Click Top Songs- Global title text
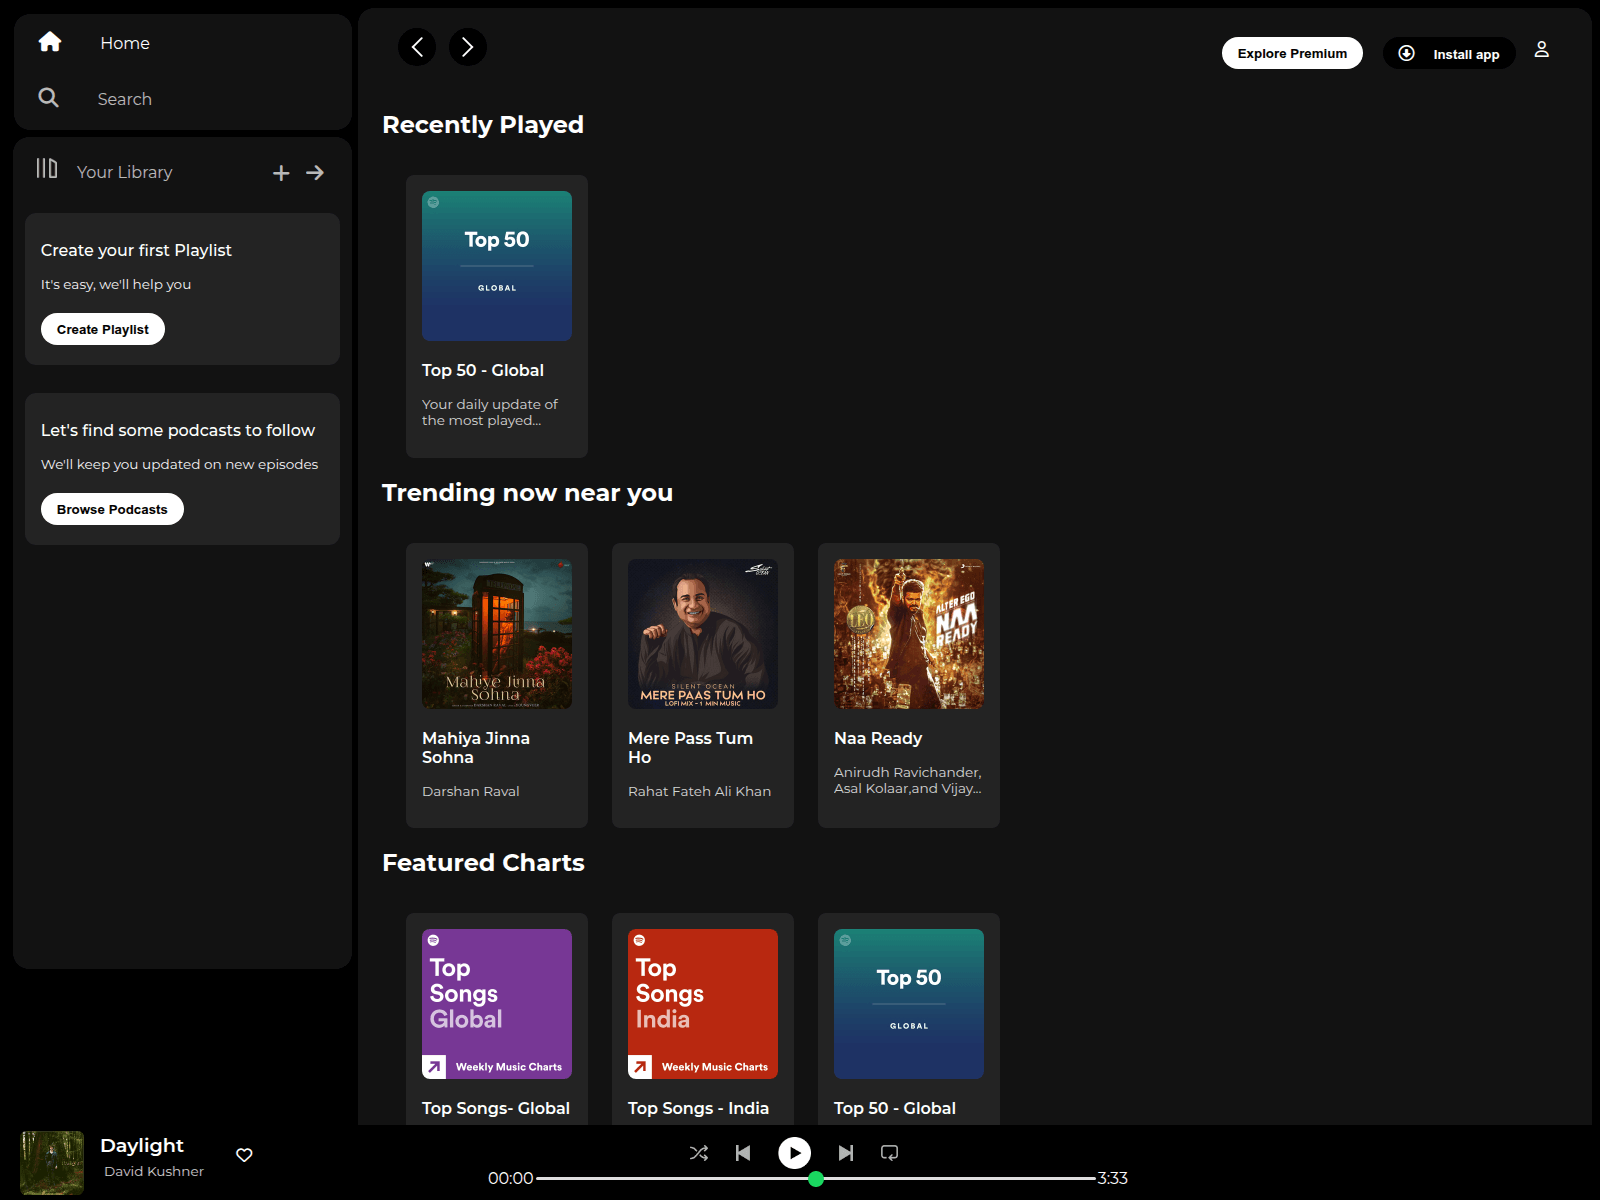This screenshot has width=1600, height=1200. 496,1108
